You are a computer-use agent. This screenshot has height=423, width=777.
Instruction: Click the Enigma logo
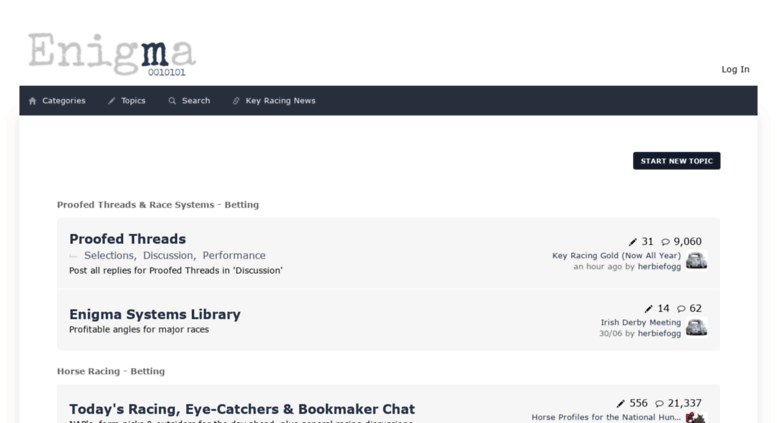[x=112, y=54]
